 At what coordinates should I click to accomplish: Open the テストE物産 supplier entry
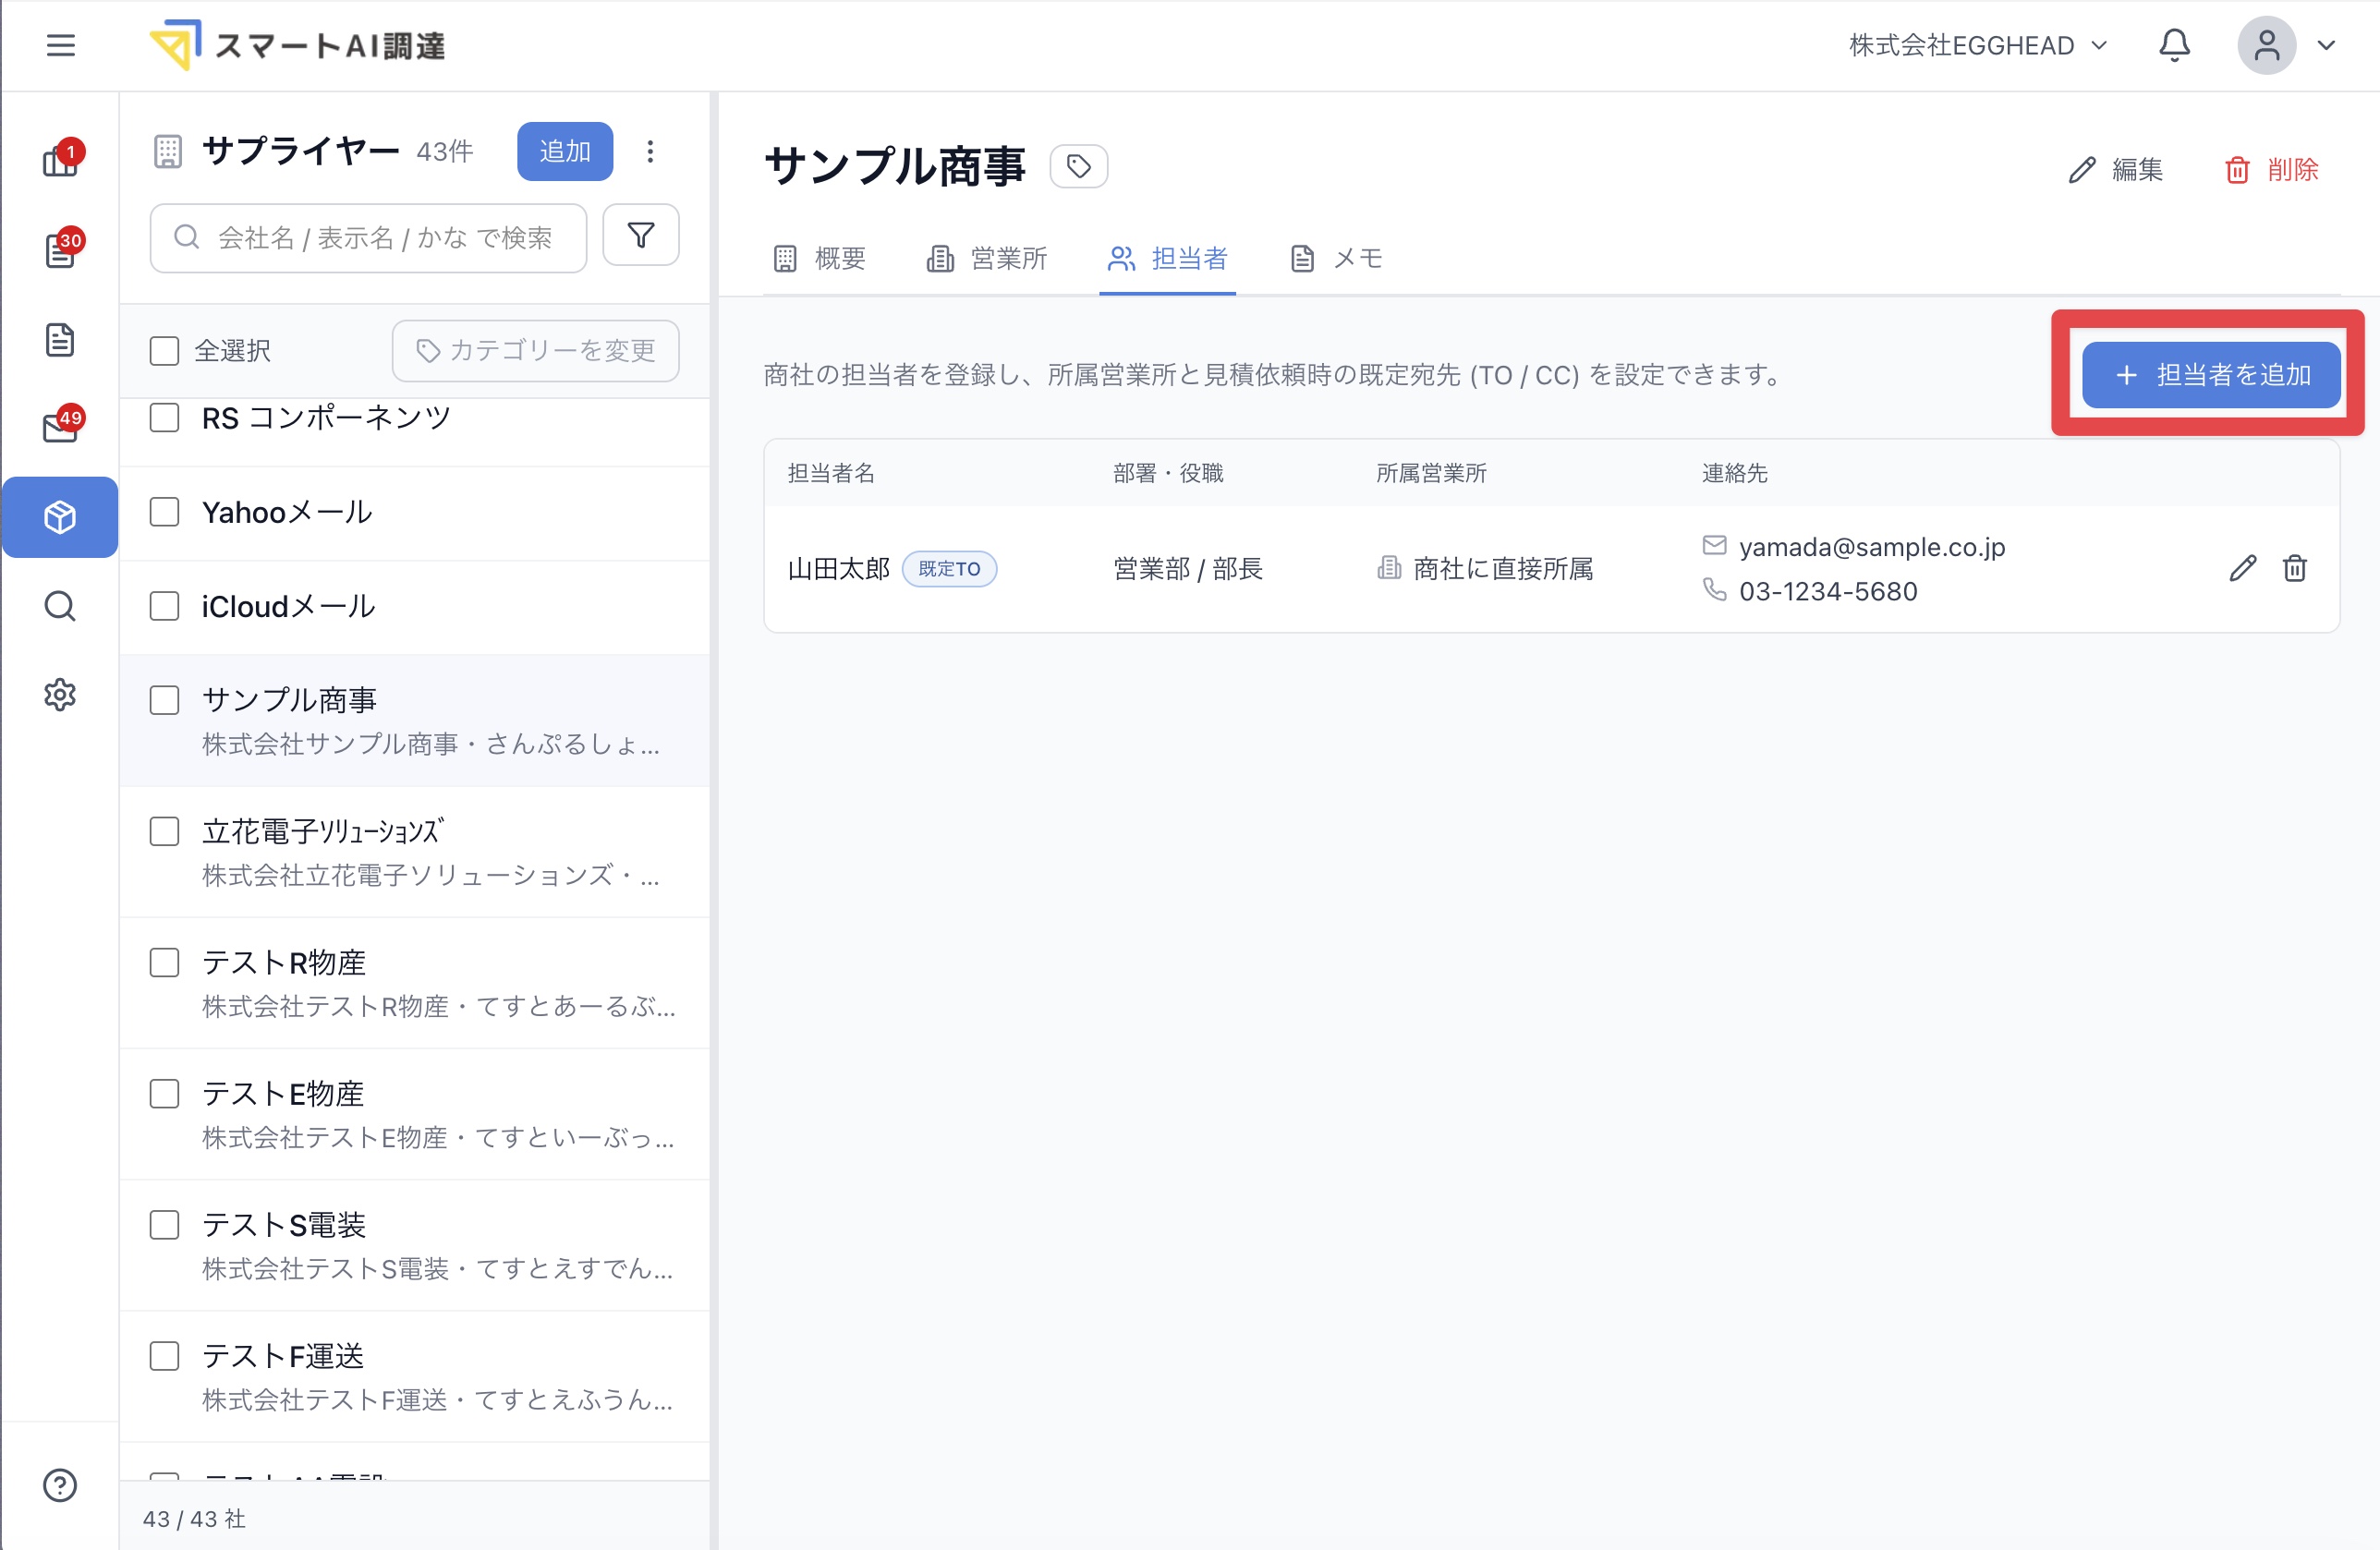[x=414, y=1114]
